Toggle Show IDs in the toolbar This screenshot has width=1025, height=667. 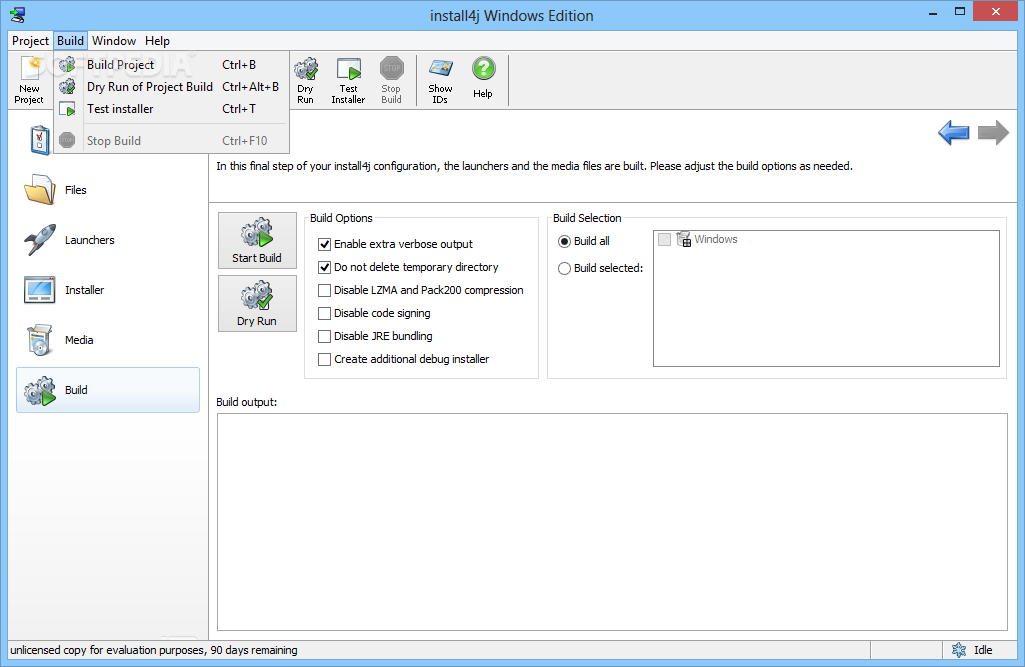[440, 80]
